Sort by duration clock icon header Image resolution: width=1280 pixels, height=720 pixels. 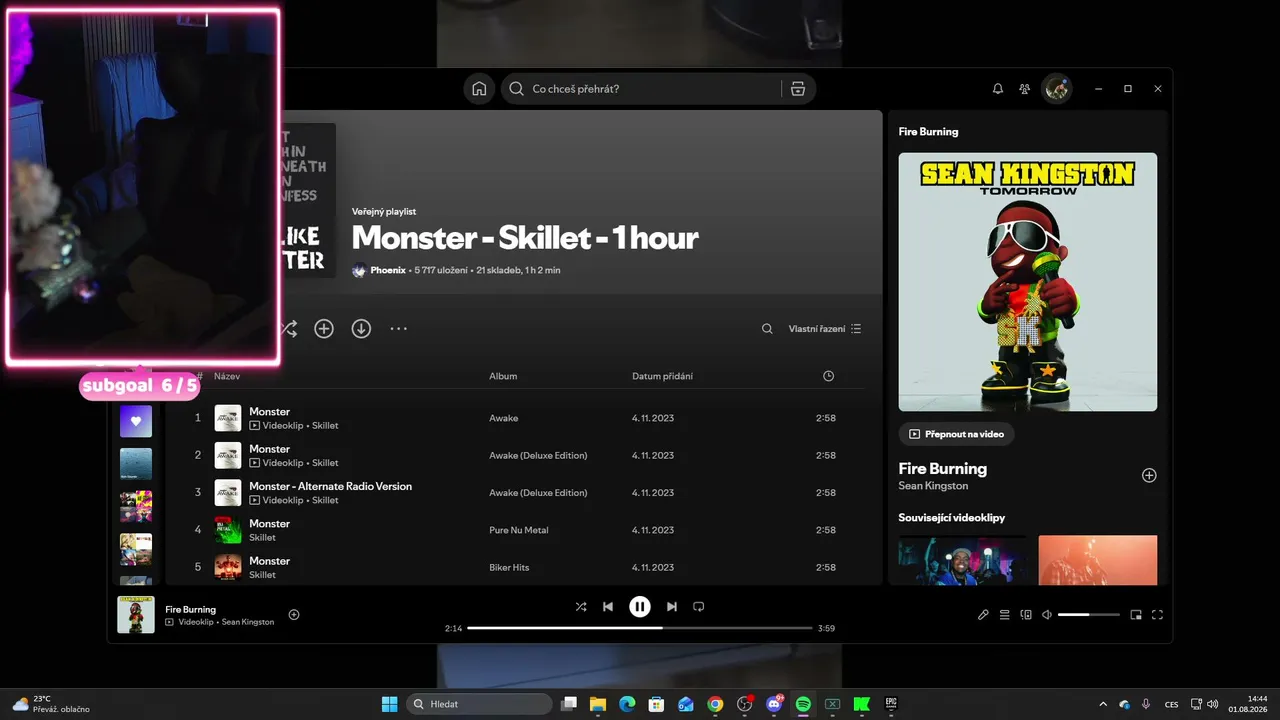tap(828, 376)
